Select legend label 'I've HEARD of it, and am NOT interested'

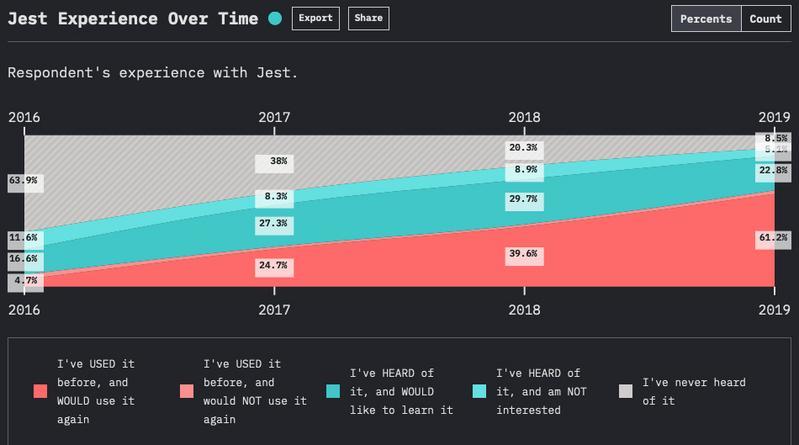click(541, 391)
